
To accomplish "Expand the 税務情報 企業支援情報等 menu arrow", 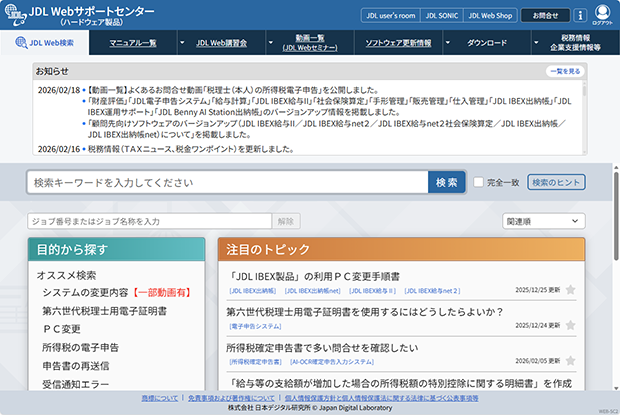I will [536, 42].
